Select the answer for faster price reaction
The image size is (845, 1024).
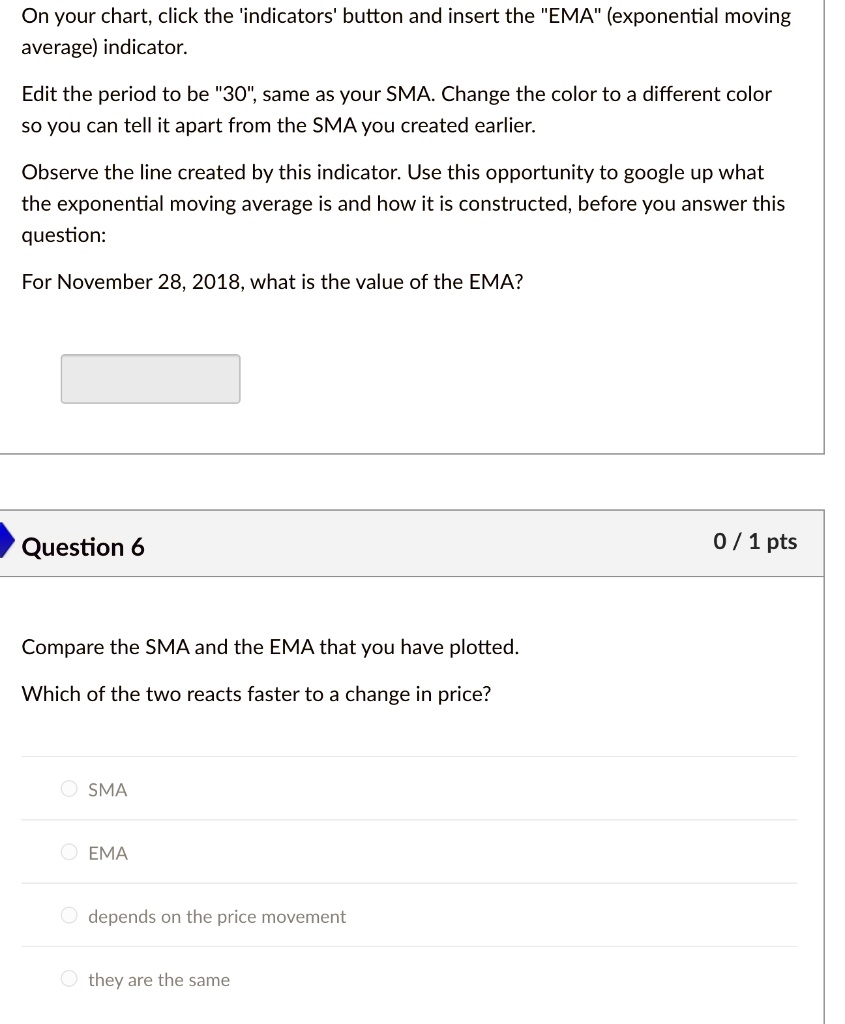69,852
